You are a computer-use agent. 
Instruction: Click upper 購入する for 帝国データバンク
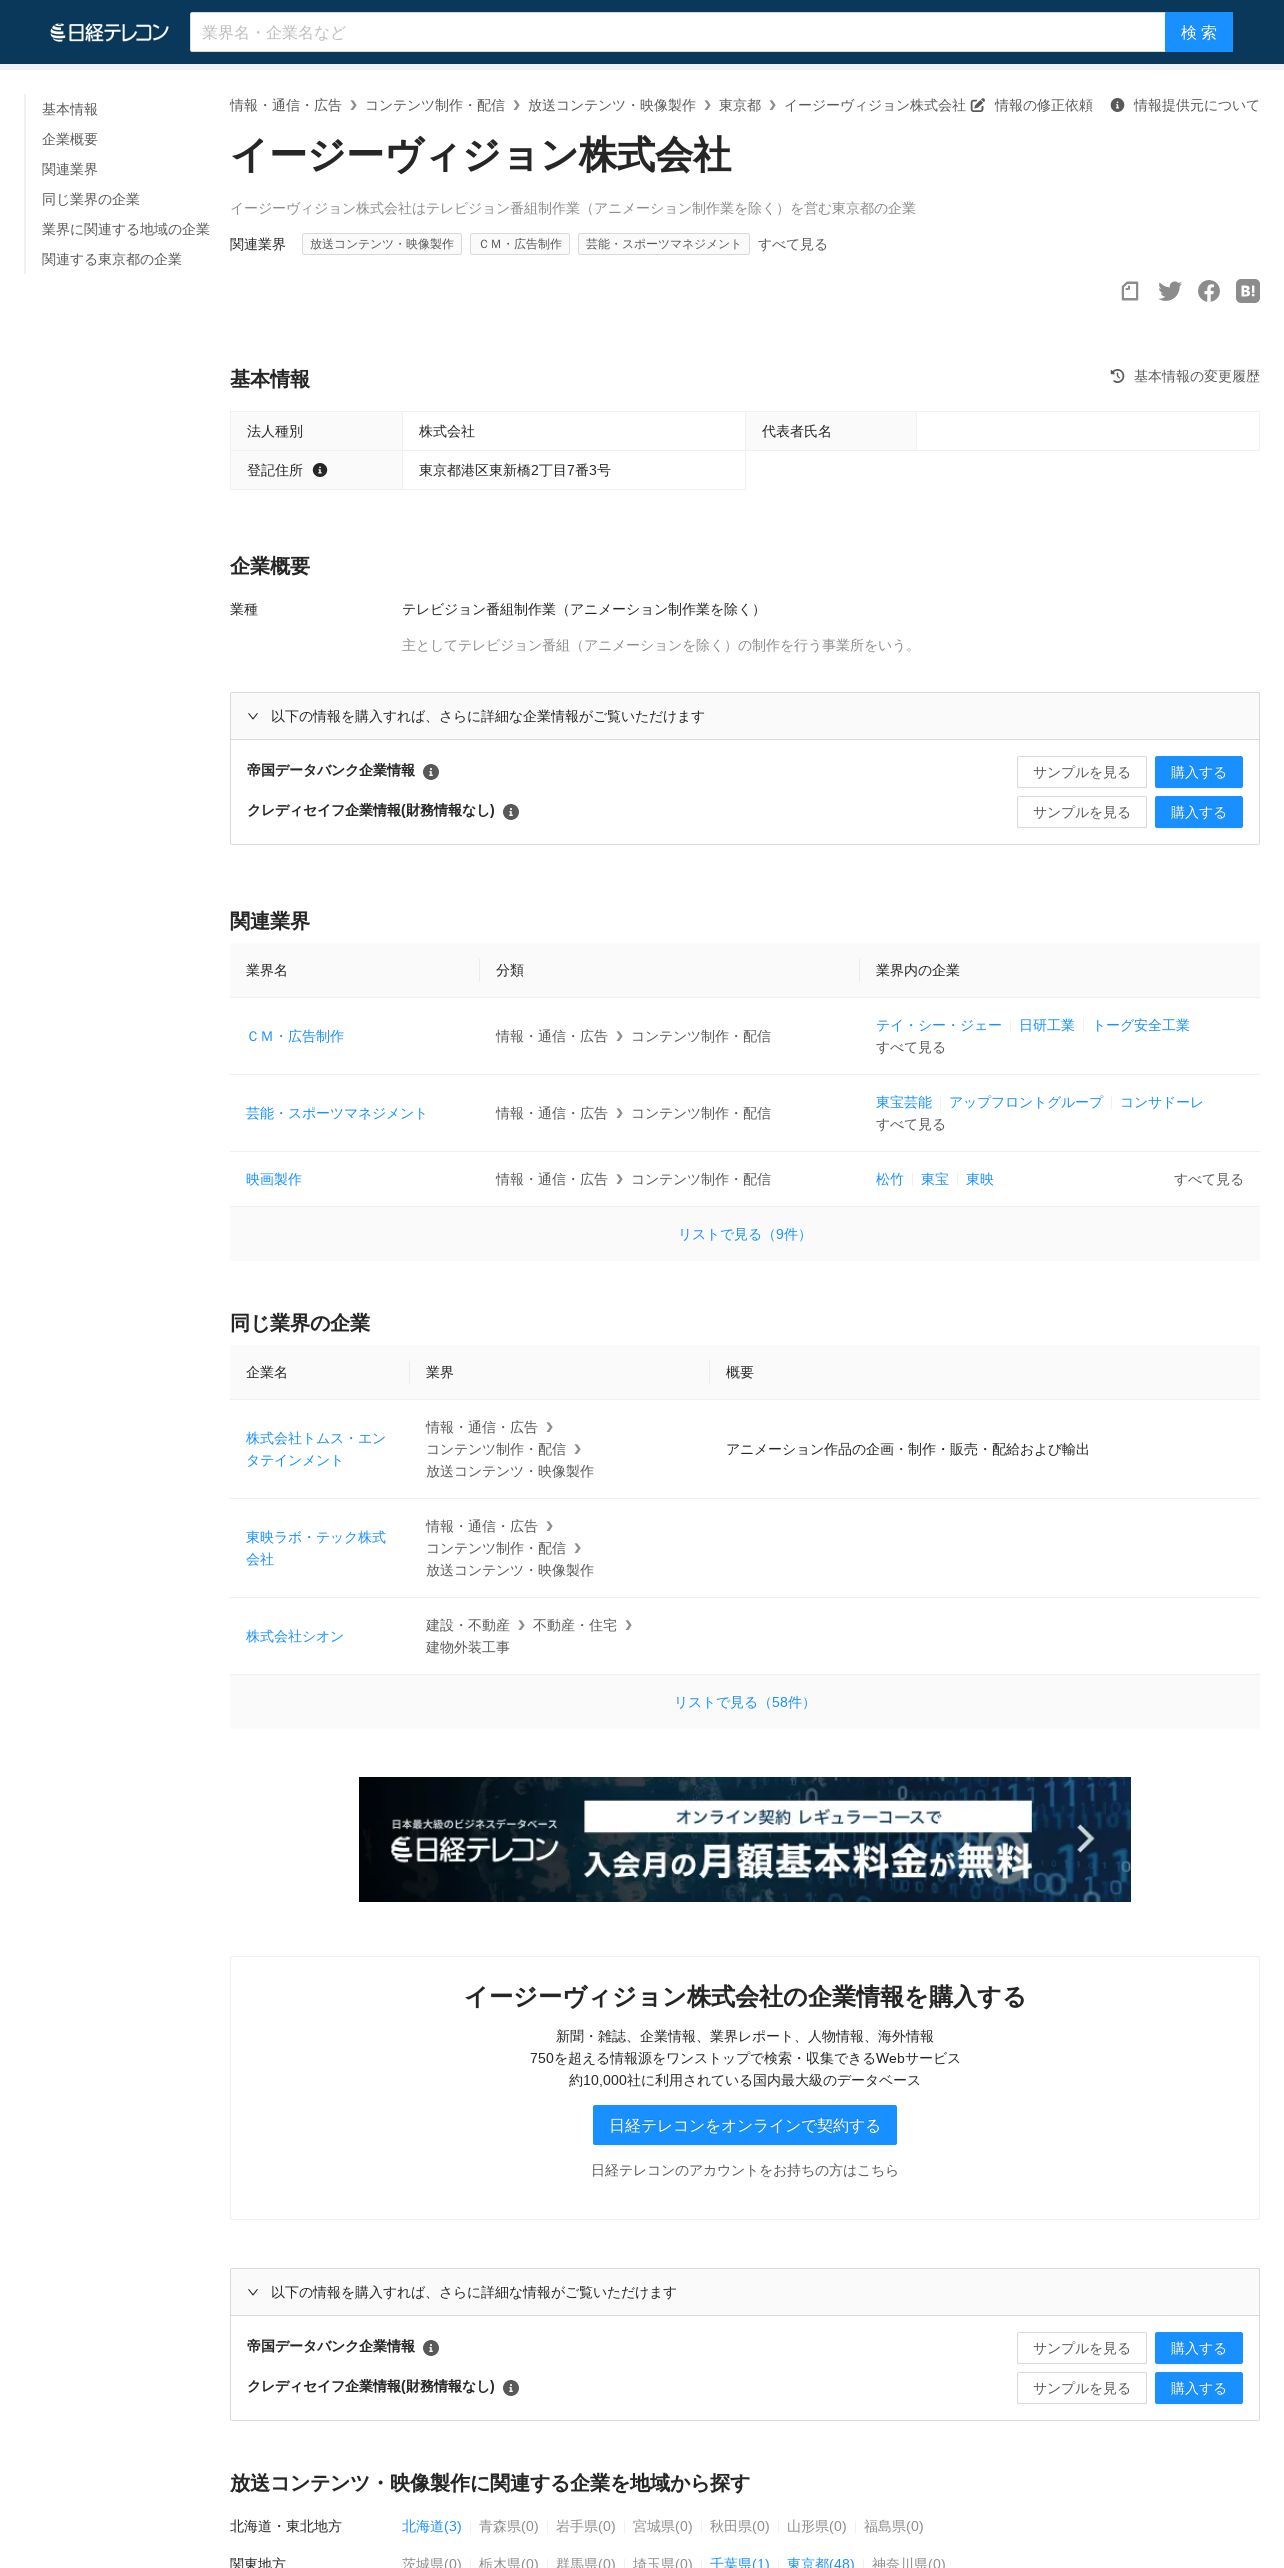click(1199, 772)
